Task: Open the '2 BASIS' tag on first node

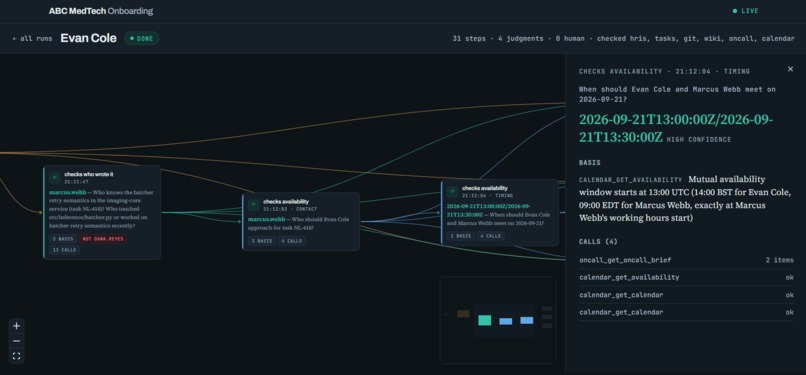Action: tap(63, 239)
